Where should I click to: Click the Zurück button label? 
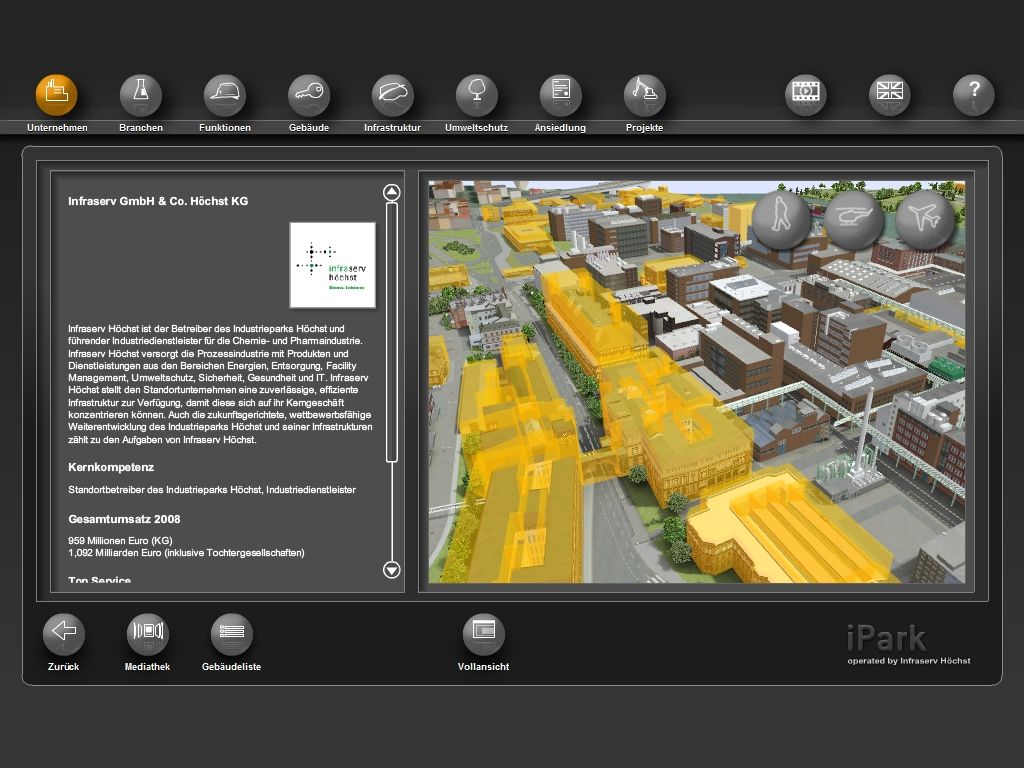click(x=63, y=667)
